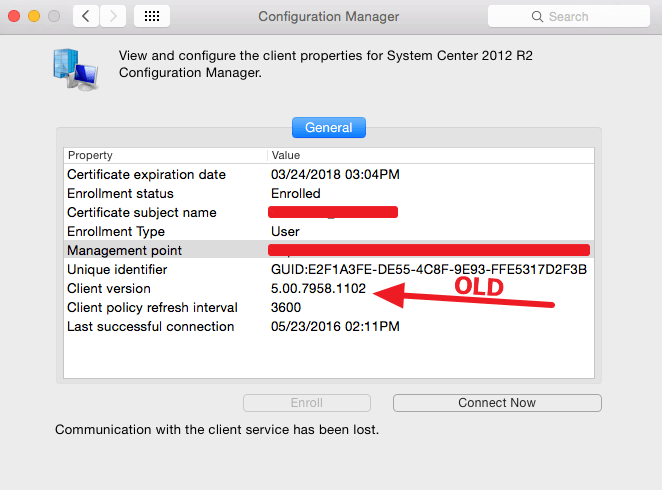662x490 pixels.
Task: Click inside the Search field
Action: pos(565,16)
